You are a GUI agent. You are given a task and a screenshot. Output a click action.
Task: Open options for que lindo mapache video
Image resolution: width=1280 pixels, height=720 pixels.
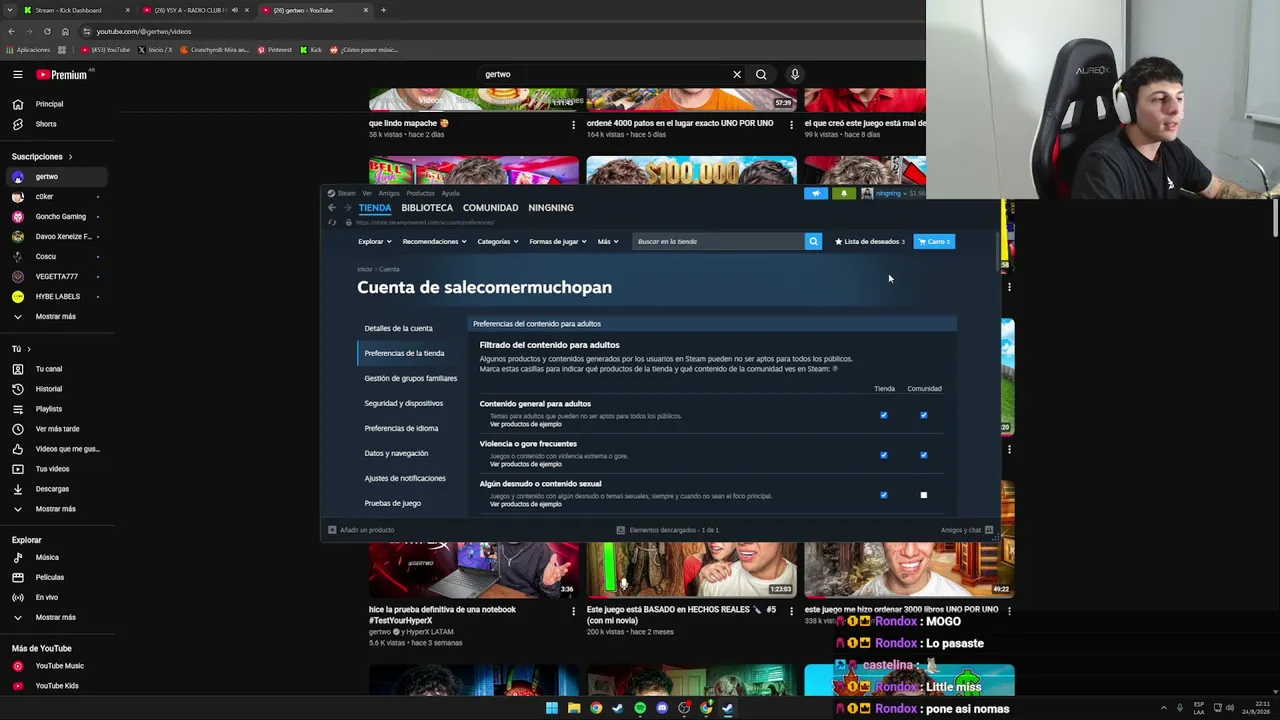pos(573,124)
